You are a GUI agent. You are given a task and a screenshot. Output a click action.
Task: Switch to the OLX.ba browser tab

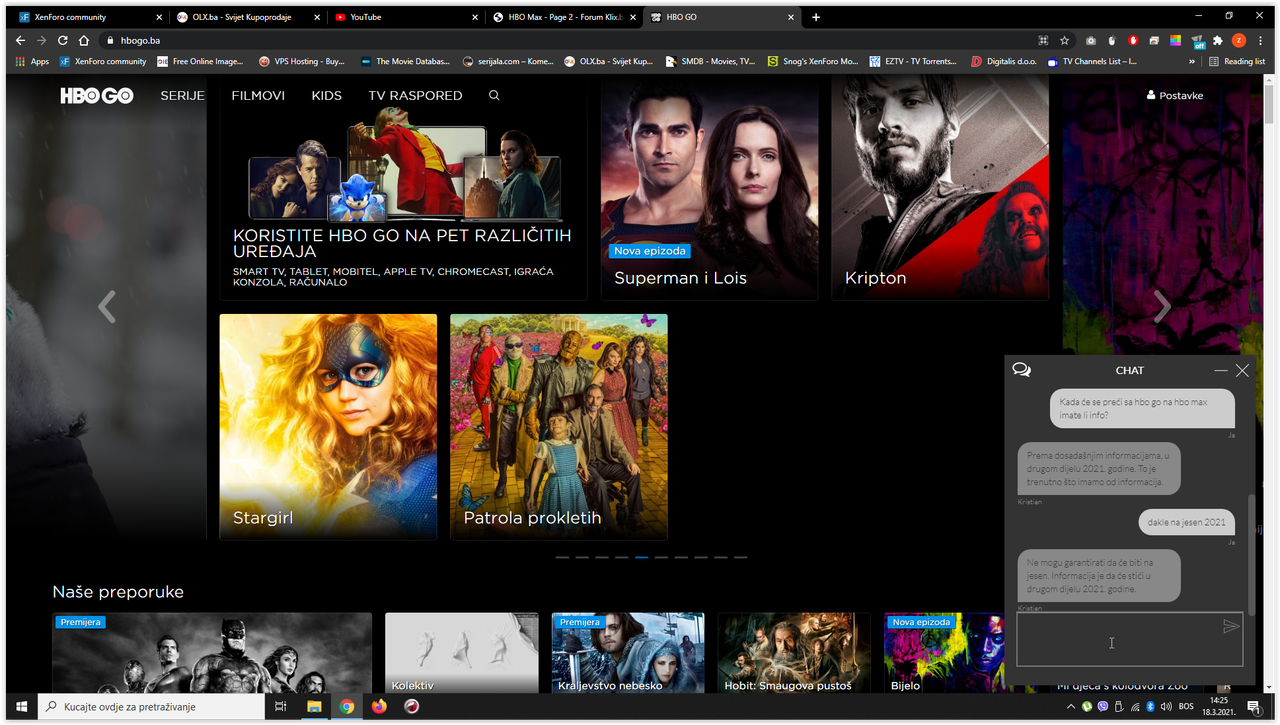(x=246, y=17)
